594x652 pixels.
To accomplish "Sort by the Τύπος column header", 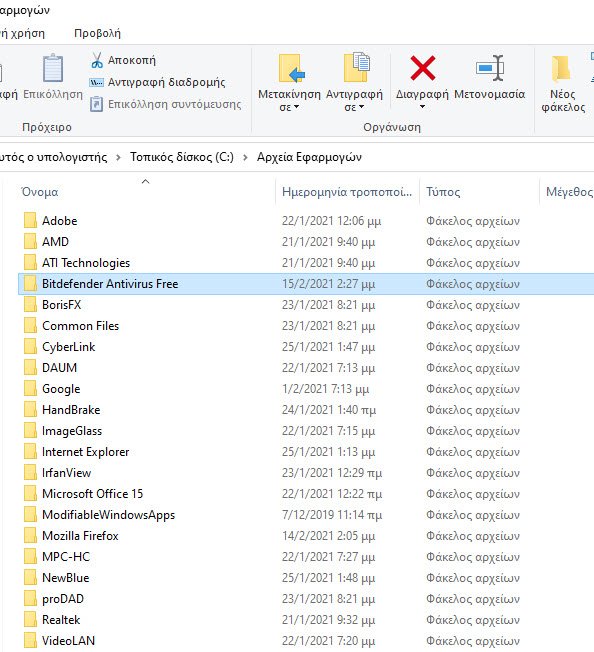I will click(x=443, y=192).
